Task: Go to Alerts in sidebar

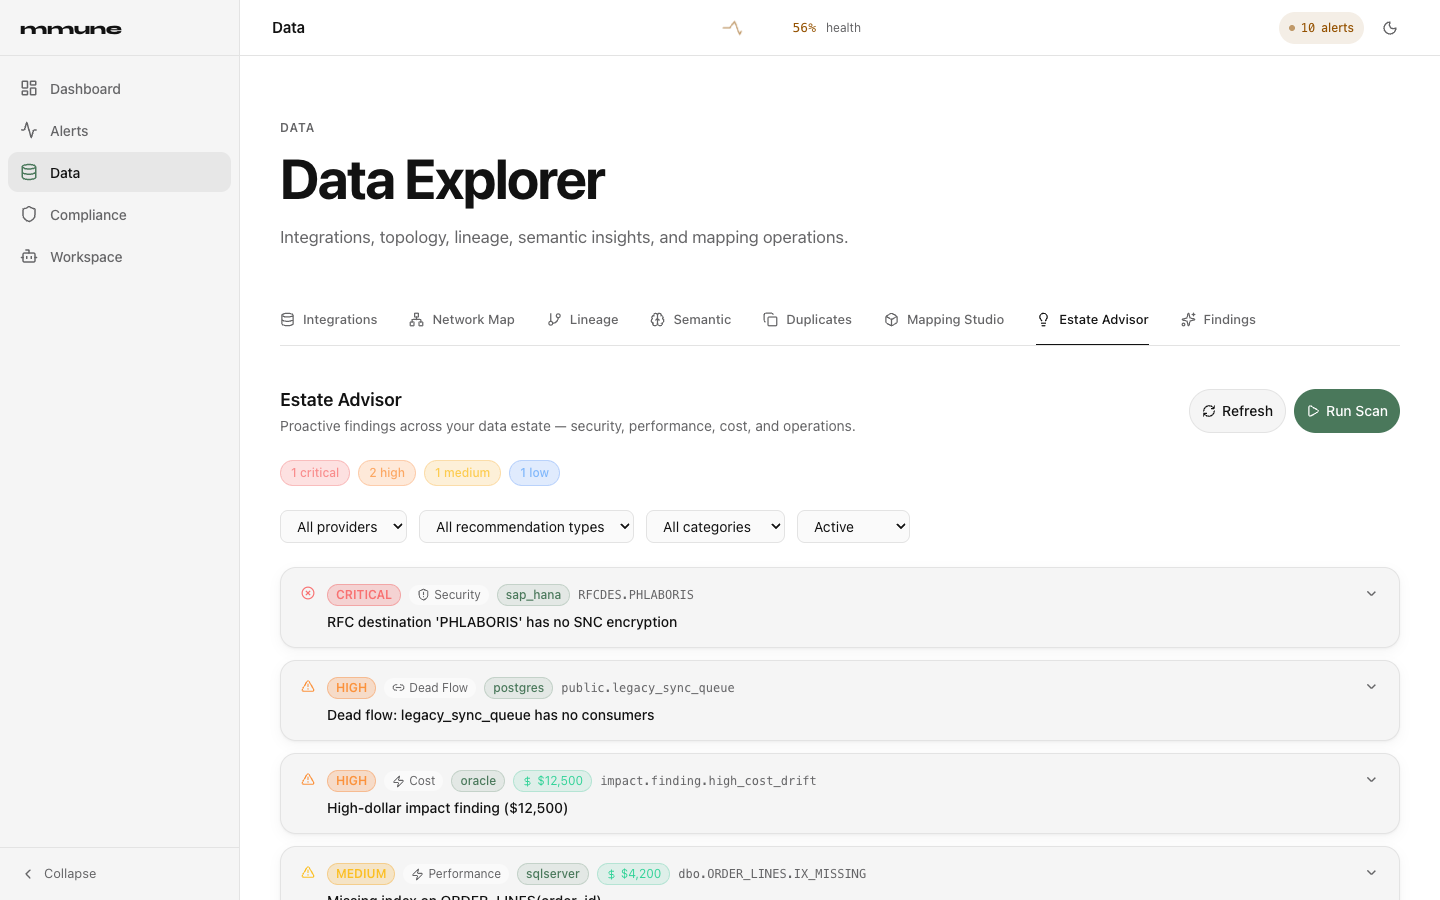Action: [x=119, y=131]
